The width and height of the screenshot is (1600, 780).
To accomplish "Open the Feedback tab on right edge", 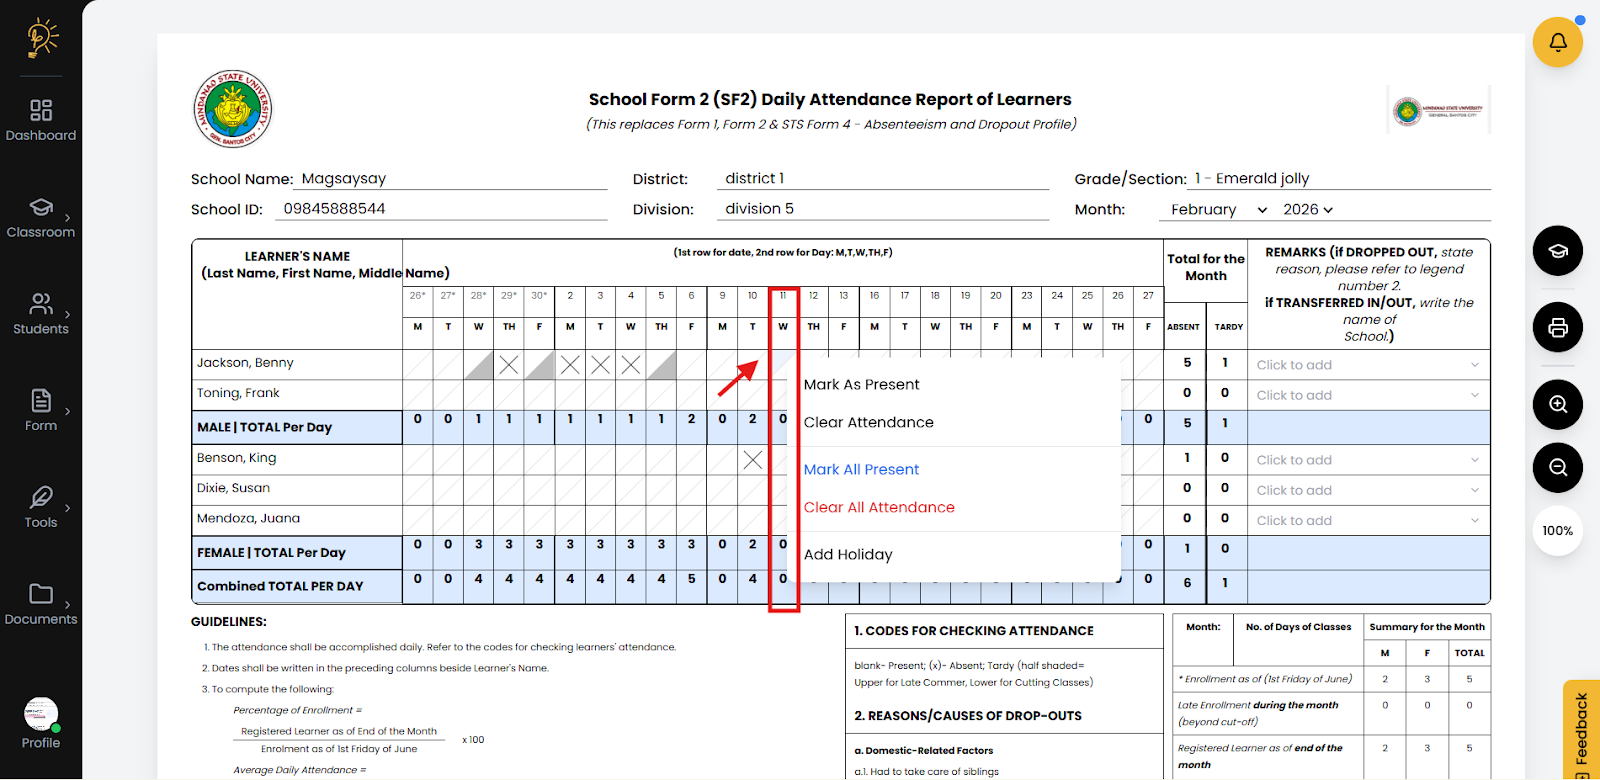I will (x=1581, y=730).
